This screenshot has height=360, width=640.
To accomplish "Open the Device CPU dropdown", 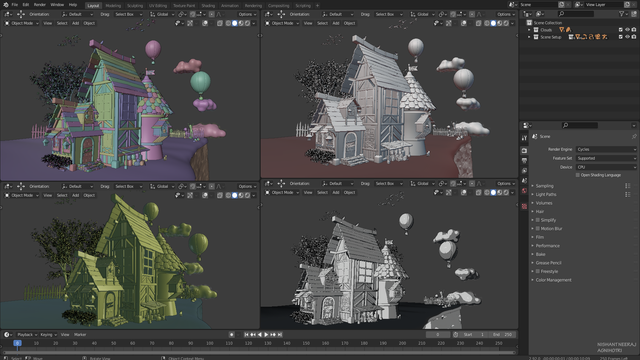I will (606, 167).
